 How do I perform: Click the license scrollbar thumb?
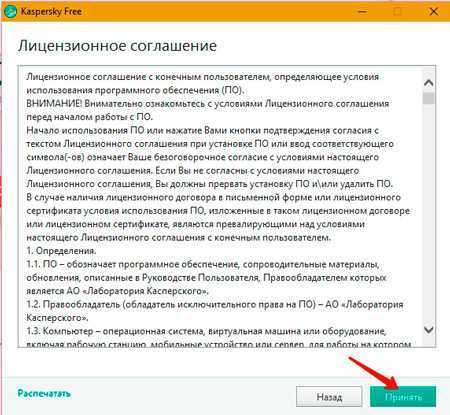tap(429, 99)
